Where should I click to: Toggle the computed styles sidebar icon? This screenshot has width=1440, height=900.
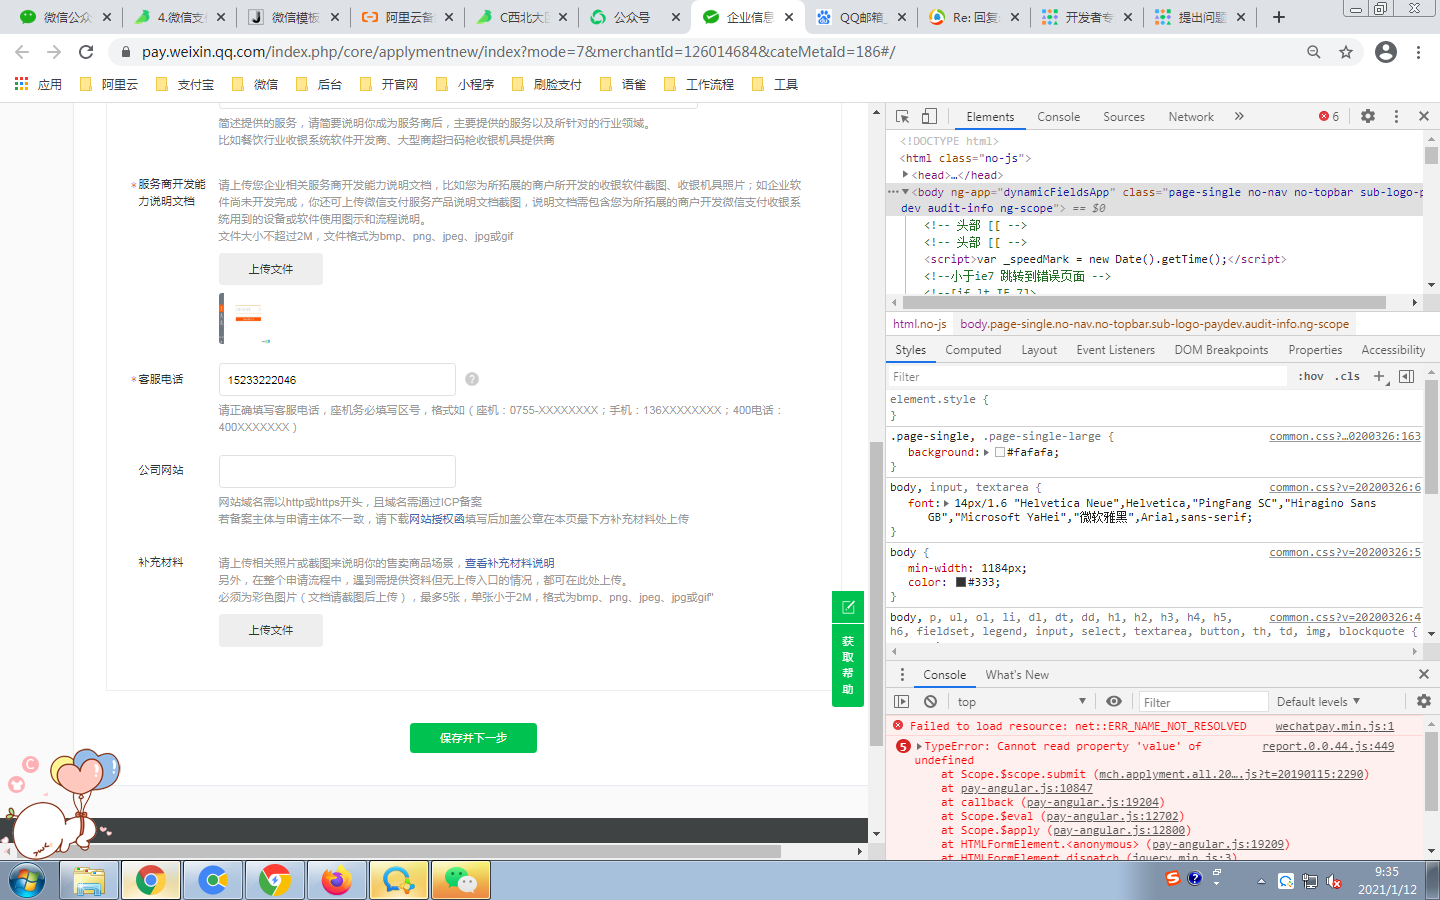[1406, 376]
